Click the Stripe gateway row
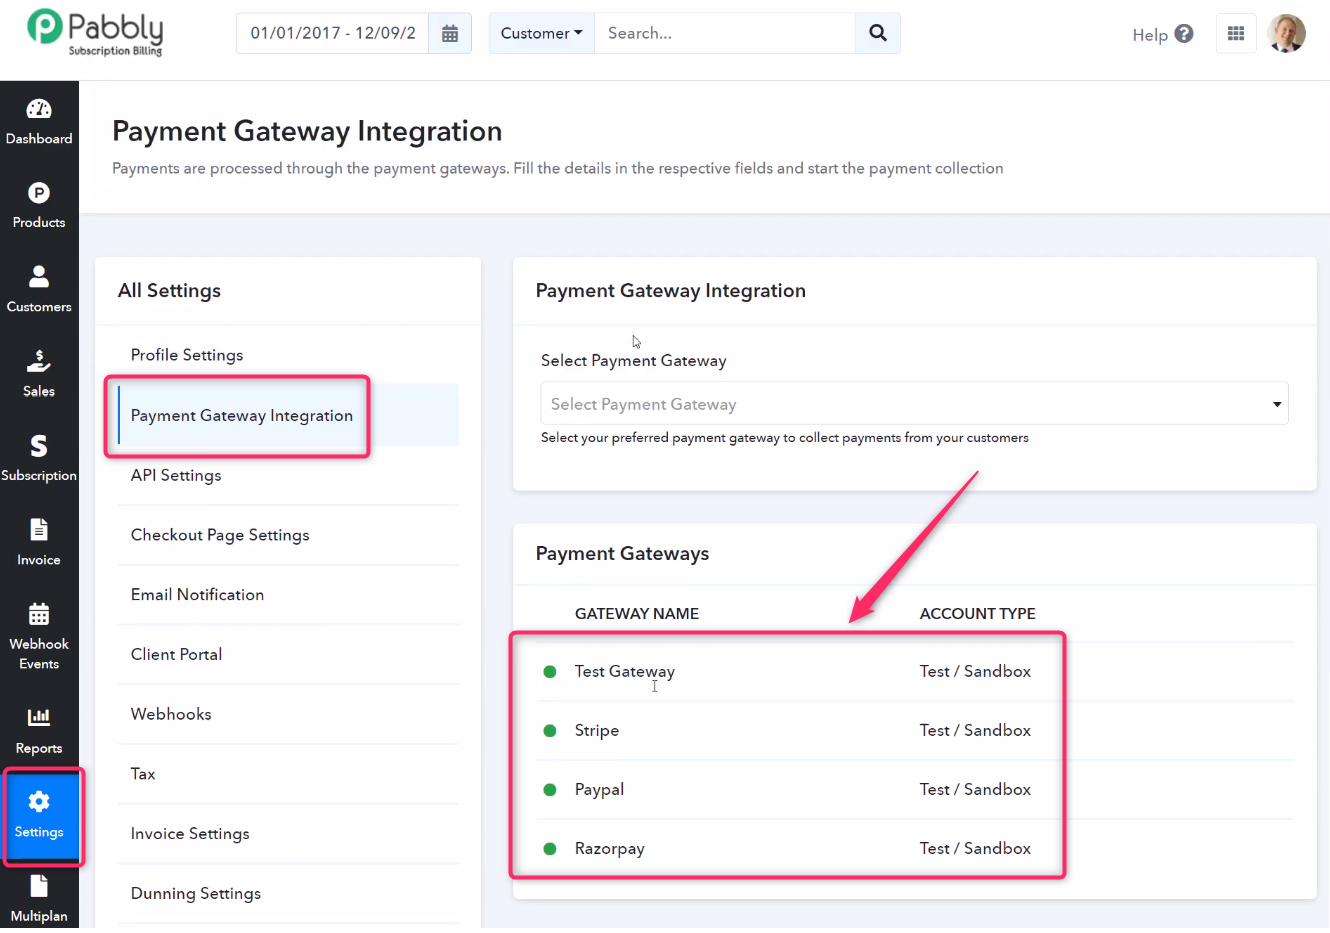This screenshot has width=1330, height=933. 597,731
